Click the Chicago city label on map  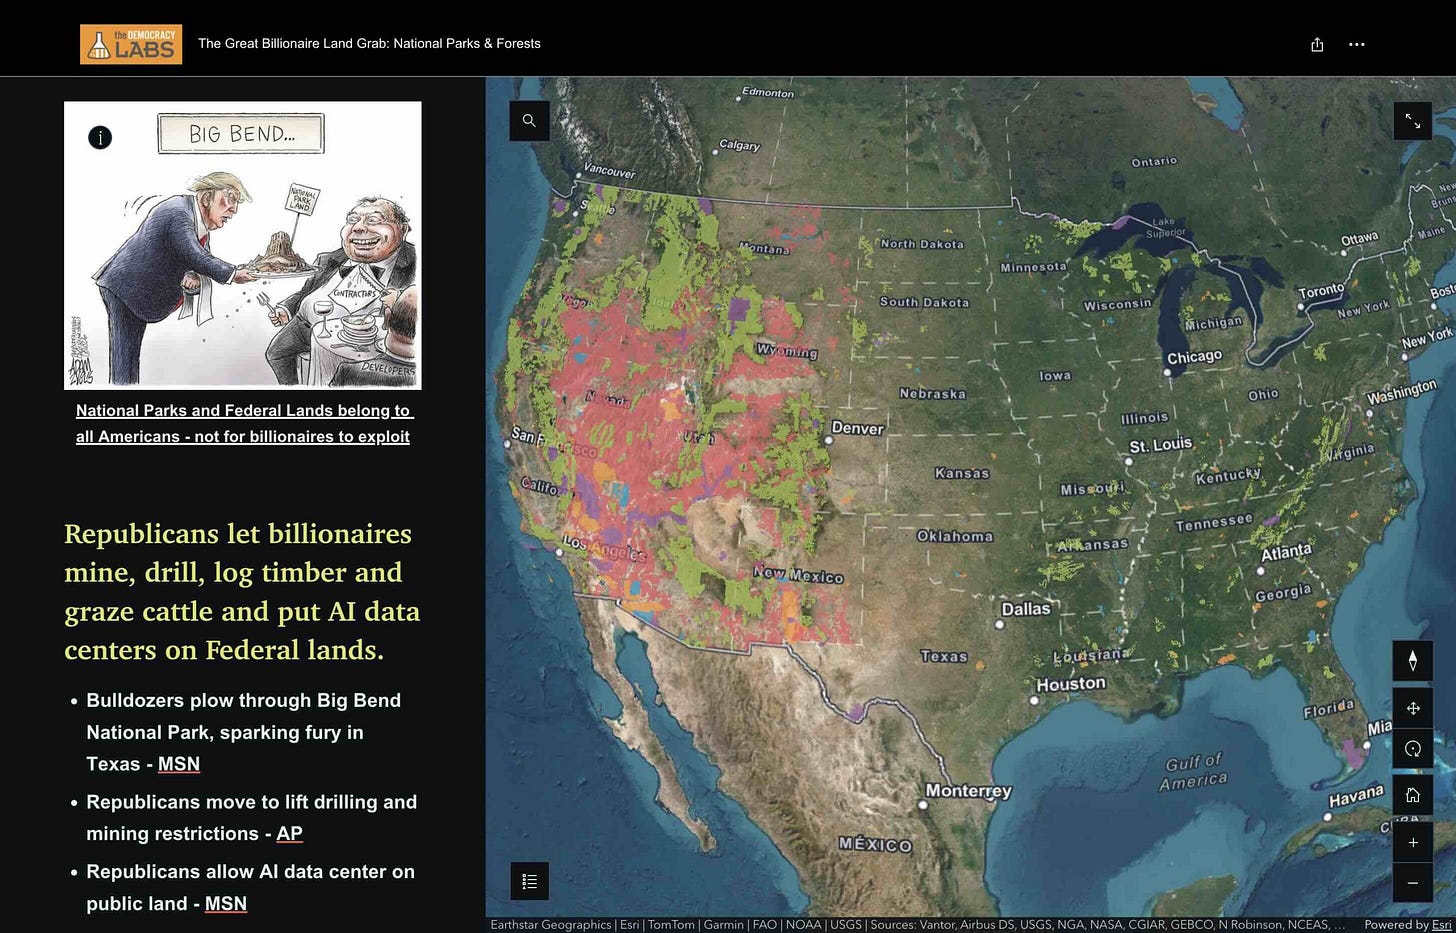coord(1194,356)
